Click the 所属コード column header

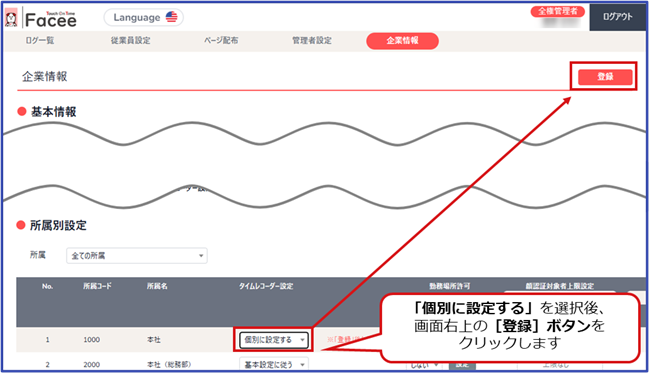[x=97, y=286]
